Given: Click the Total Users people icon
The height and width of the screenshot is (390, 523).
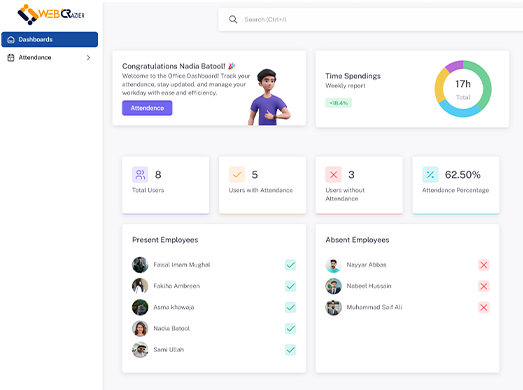Looking at the screenshot, I should [x=140, y=174].
